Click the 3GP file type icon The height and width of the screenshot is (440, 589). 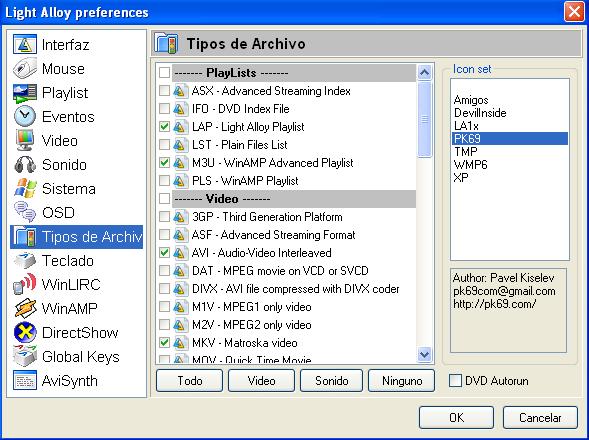click(x=181, y=217)
